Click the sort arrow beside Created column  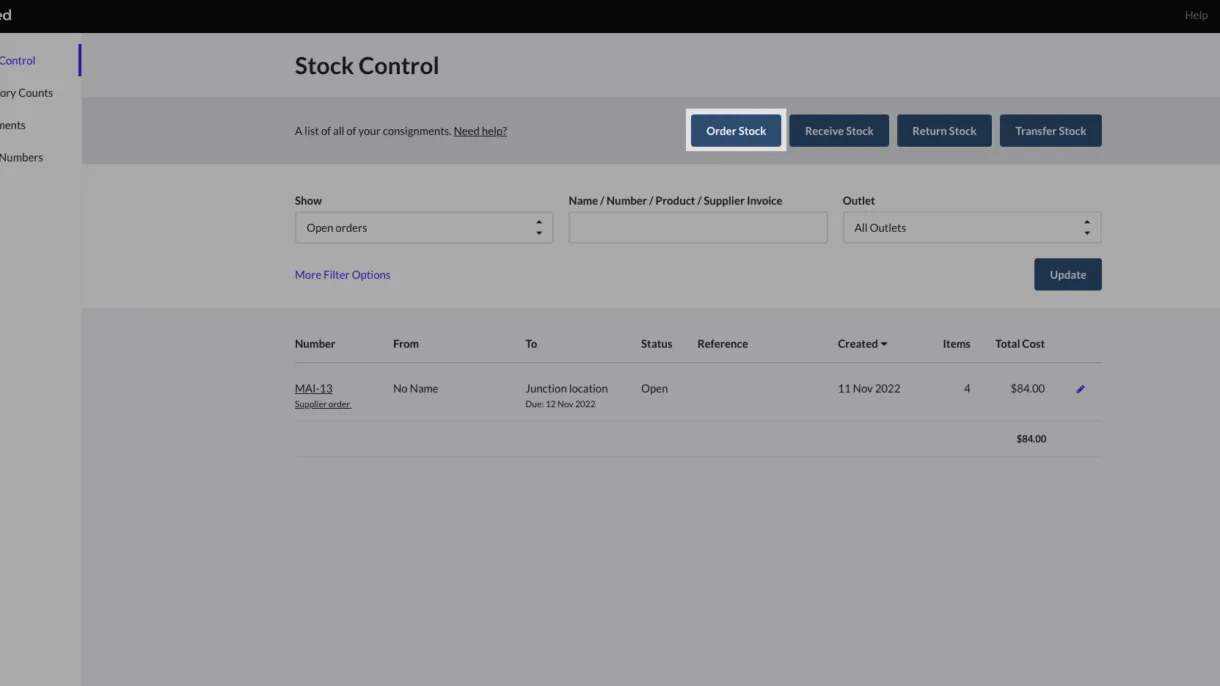coord(884,344)
